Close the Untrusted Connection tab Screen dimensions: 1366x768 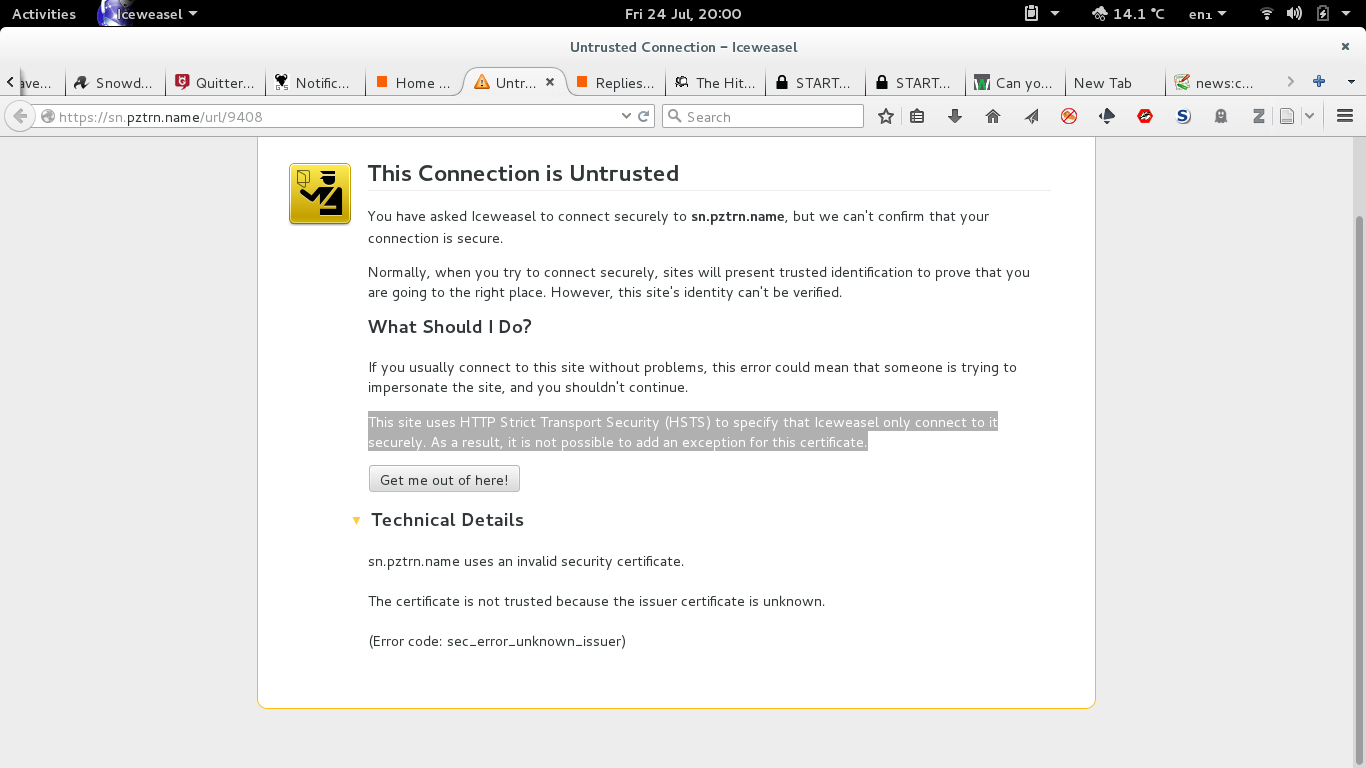pyautogui.click(x=549, y=82)
